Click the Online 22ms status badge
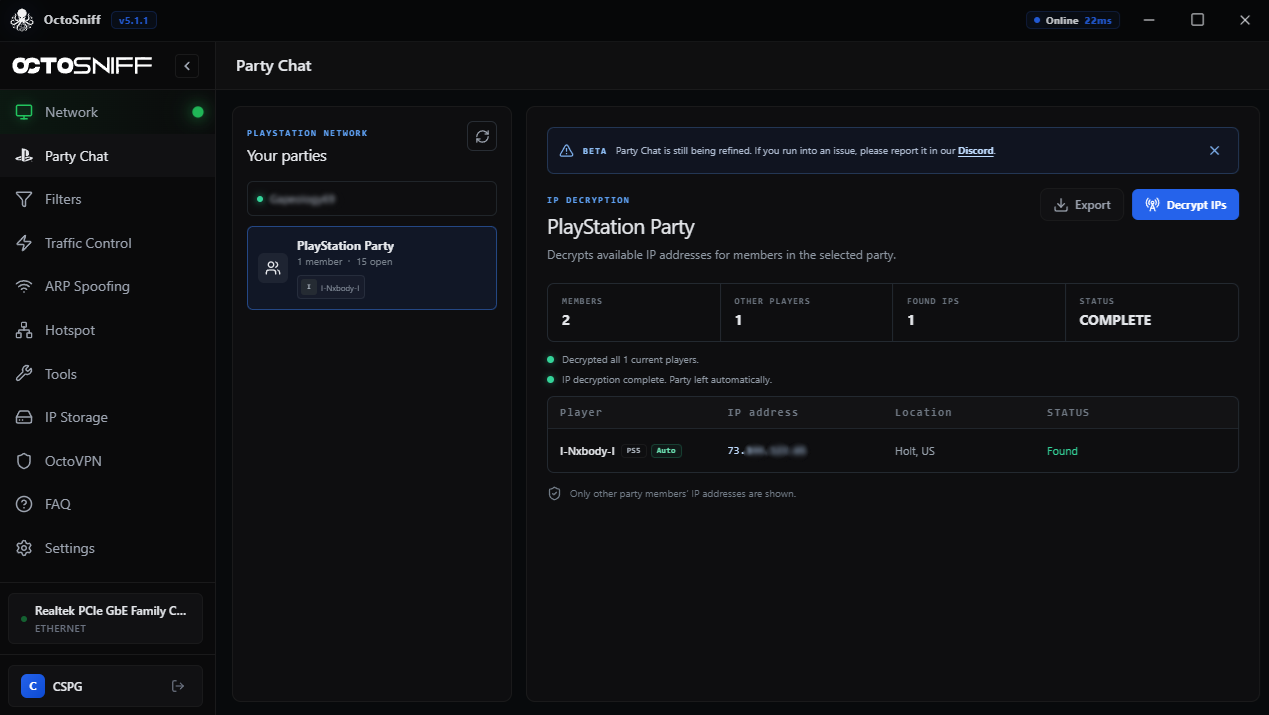 point(1074,20)
